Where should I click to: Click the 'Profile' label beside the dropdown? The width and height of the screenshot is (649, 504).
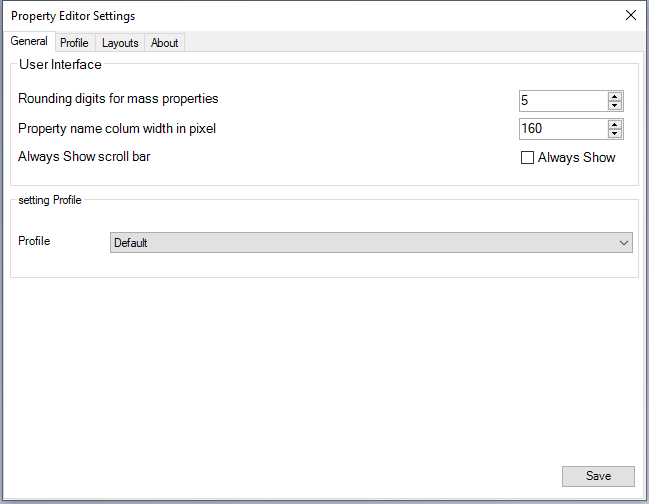(34, 241)
